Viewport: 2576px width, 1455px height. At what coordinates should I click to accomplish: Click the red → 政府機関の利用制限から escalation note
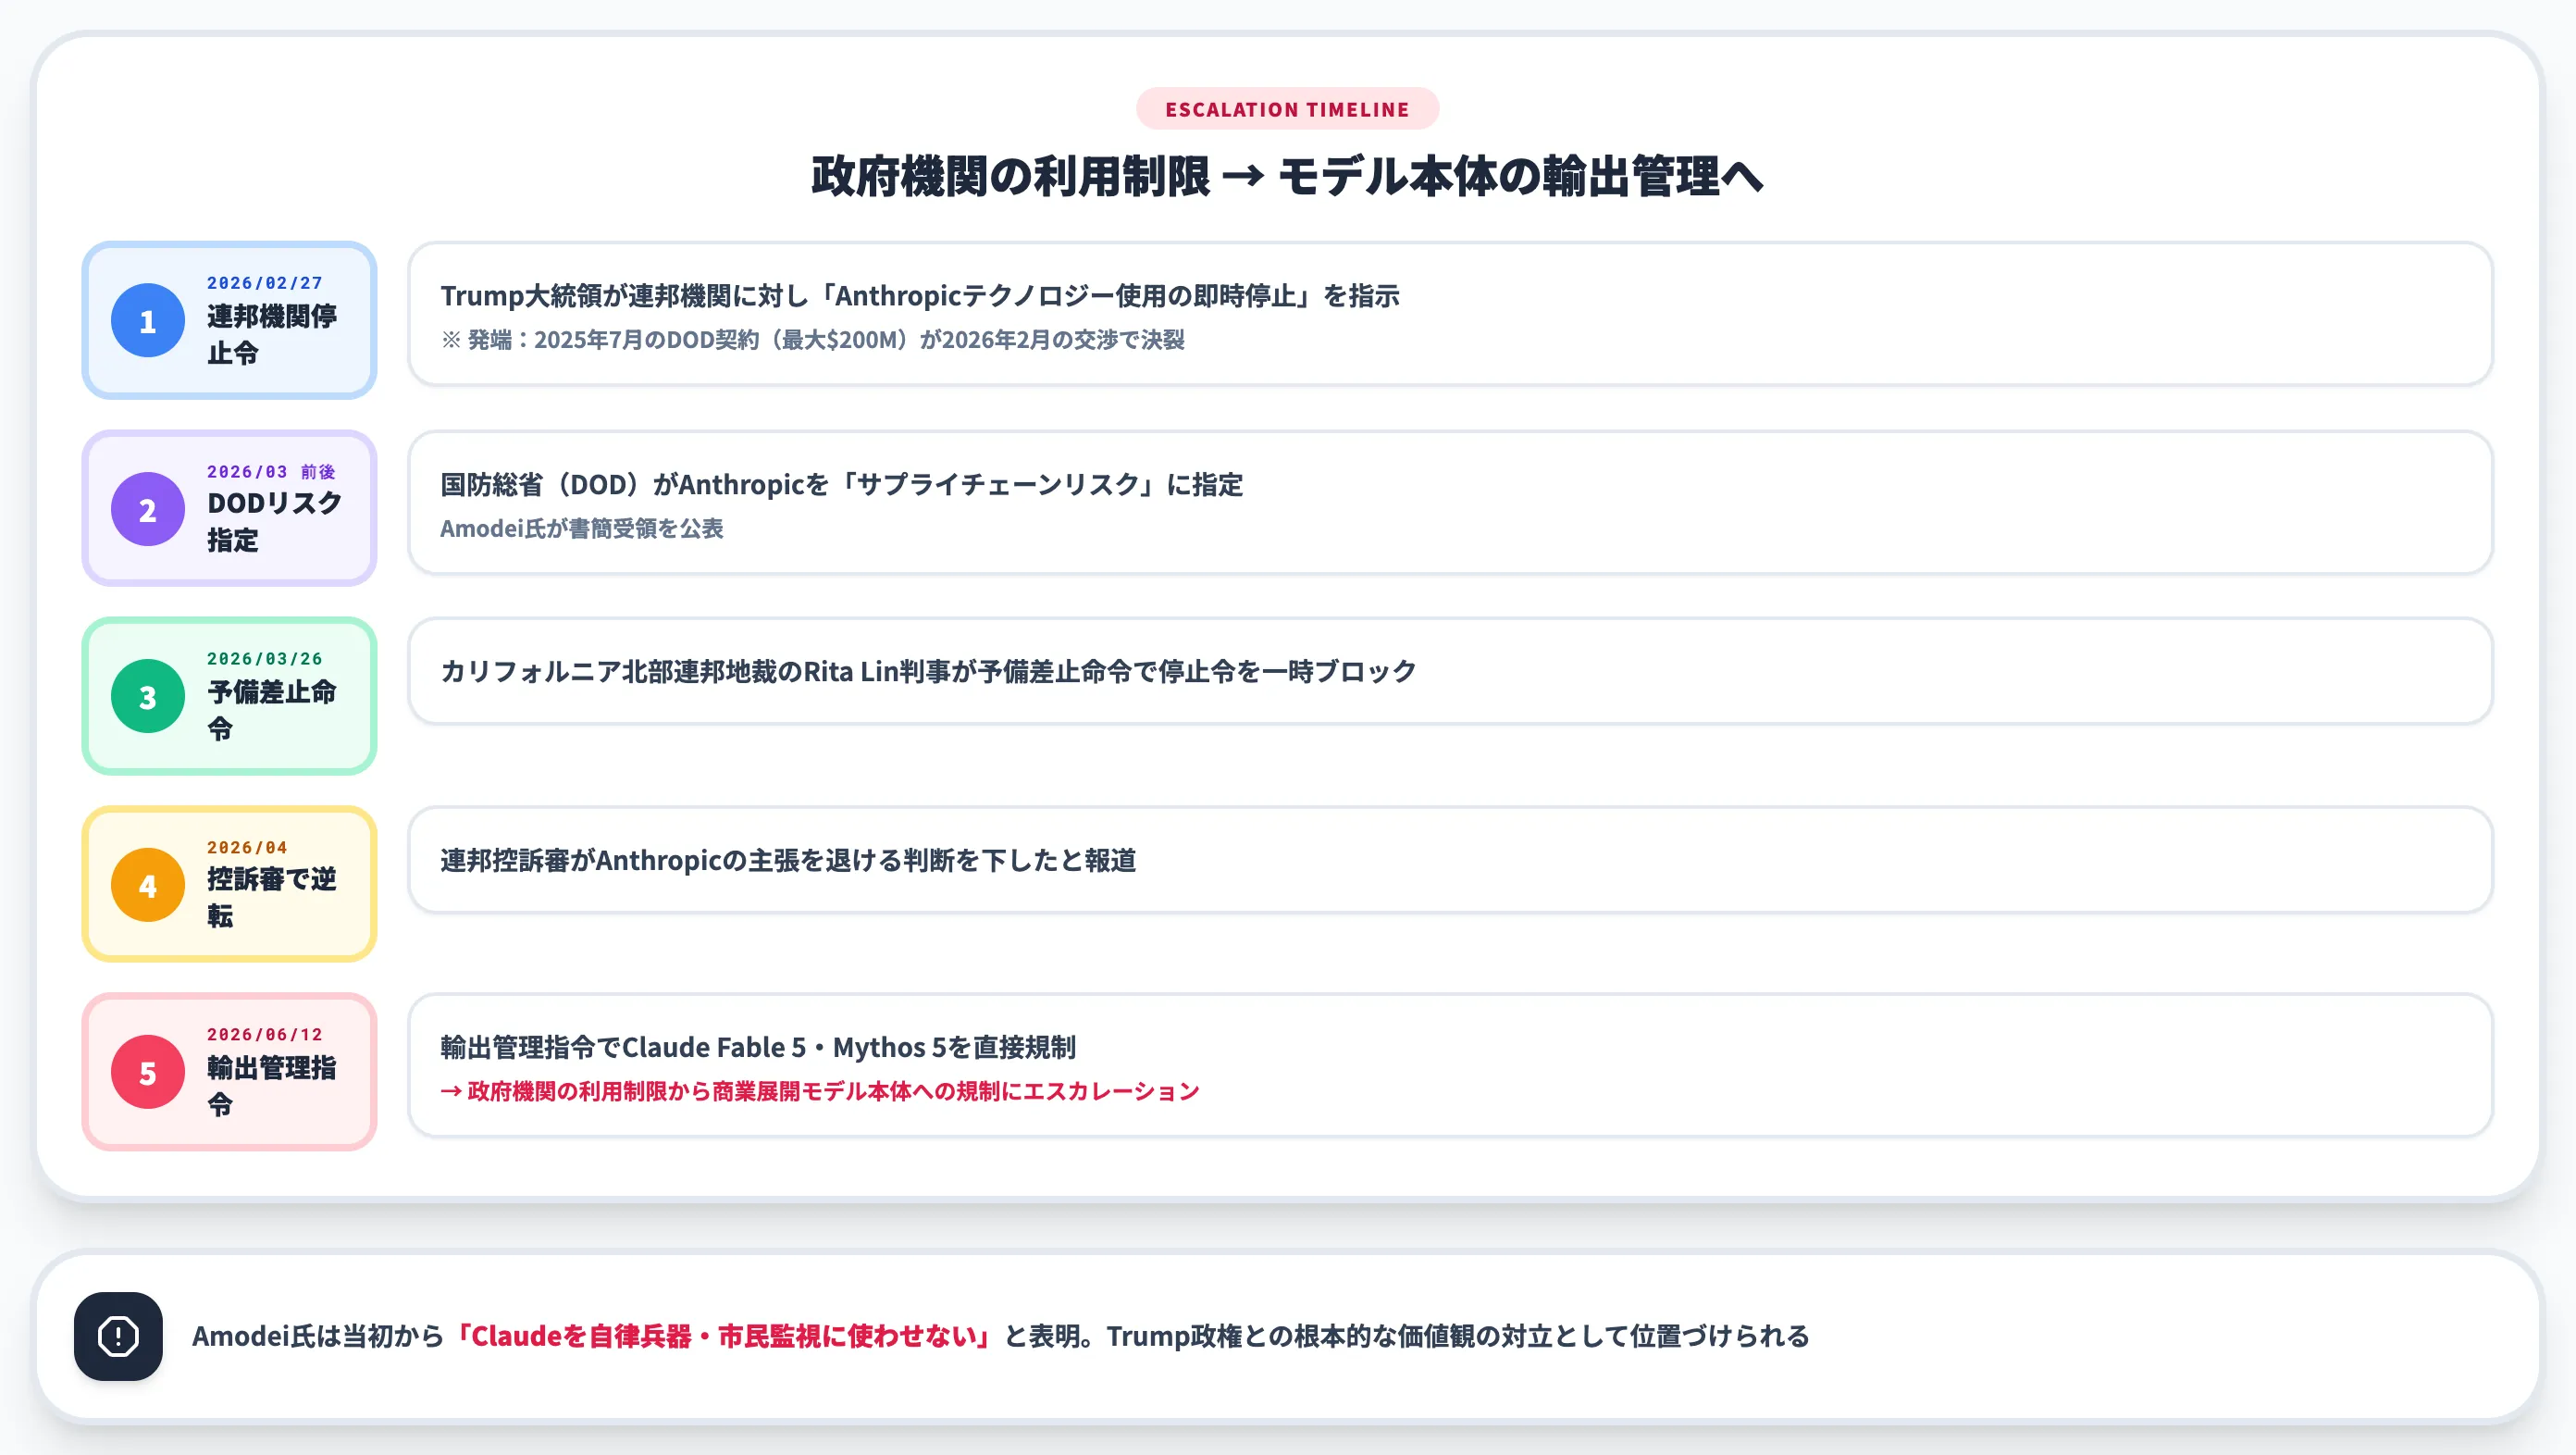(x=820, y=1091)
